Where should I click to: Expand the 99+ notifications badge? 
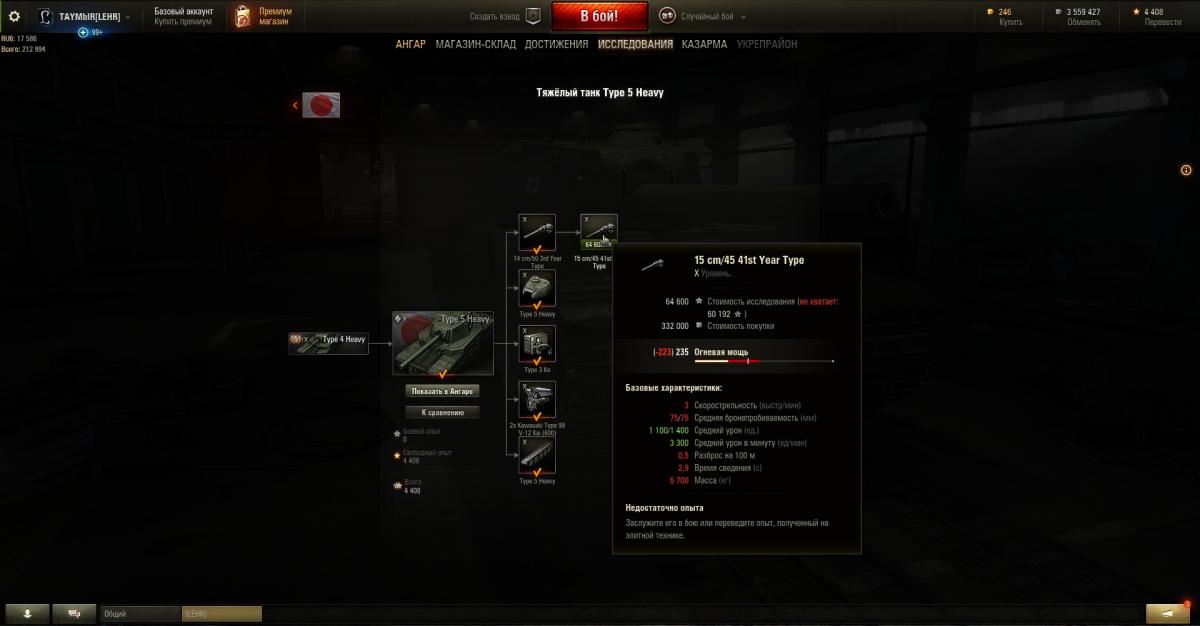tap(90, 32)
